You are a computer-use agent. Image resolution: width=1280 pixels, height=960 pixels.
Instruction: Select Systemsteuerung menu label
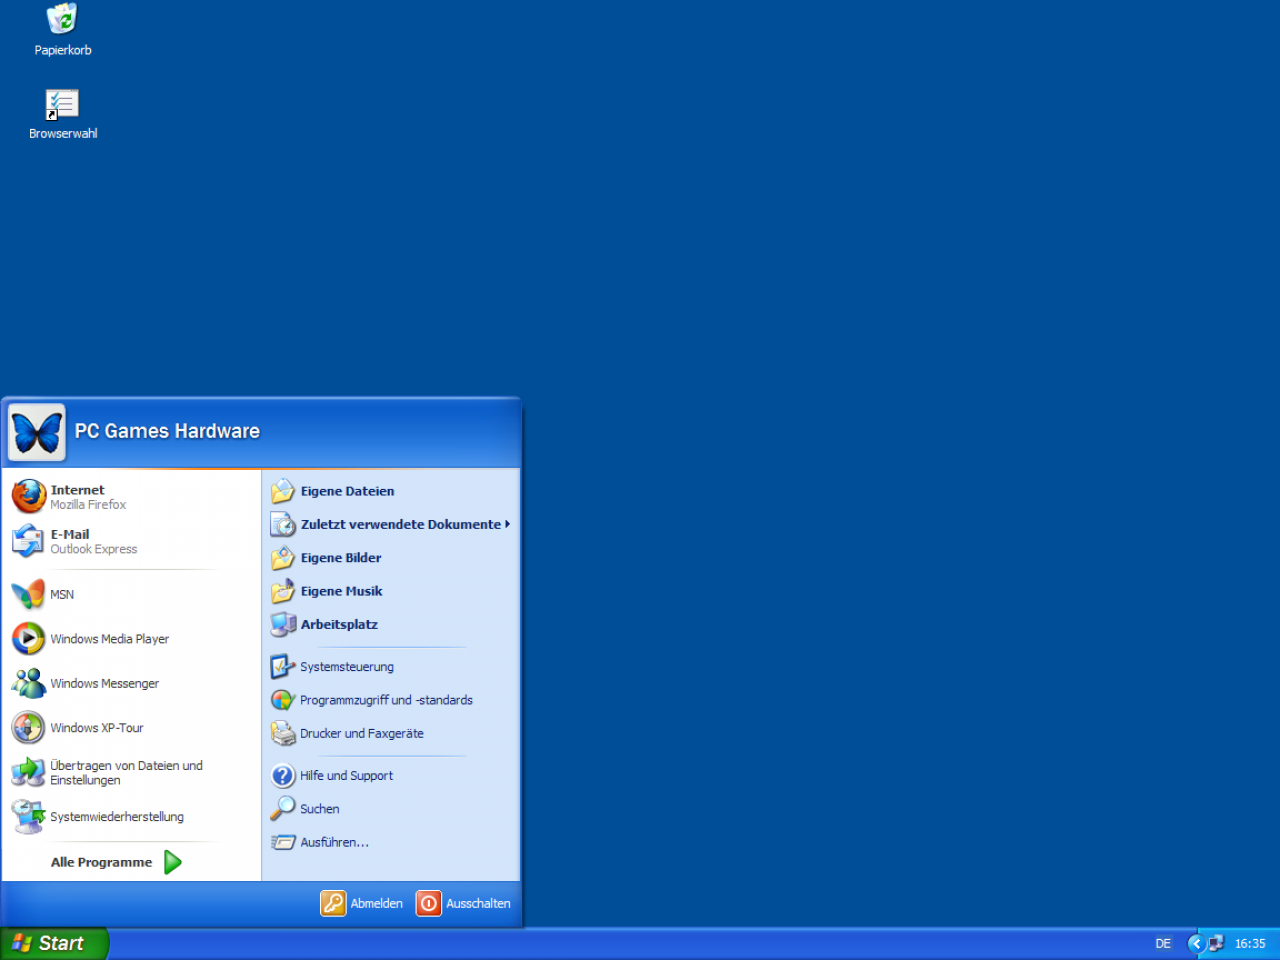(347, 667)
